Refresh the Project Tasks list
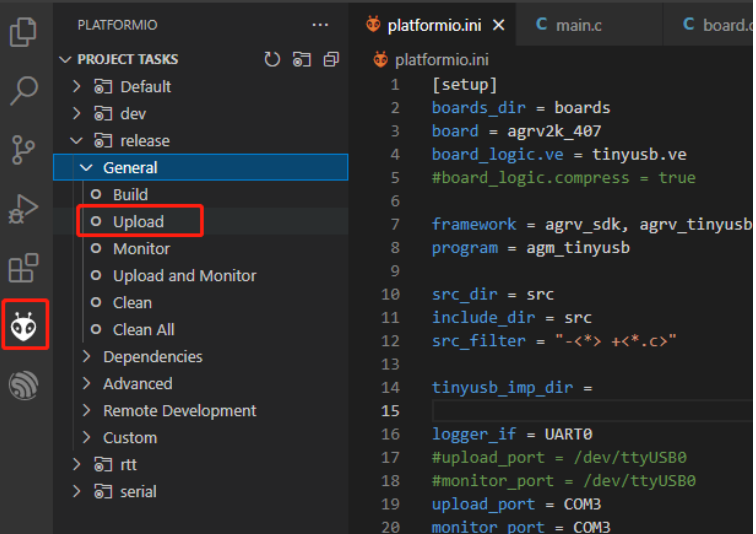 coord(272,59)
